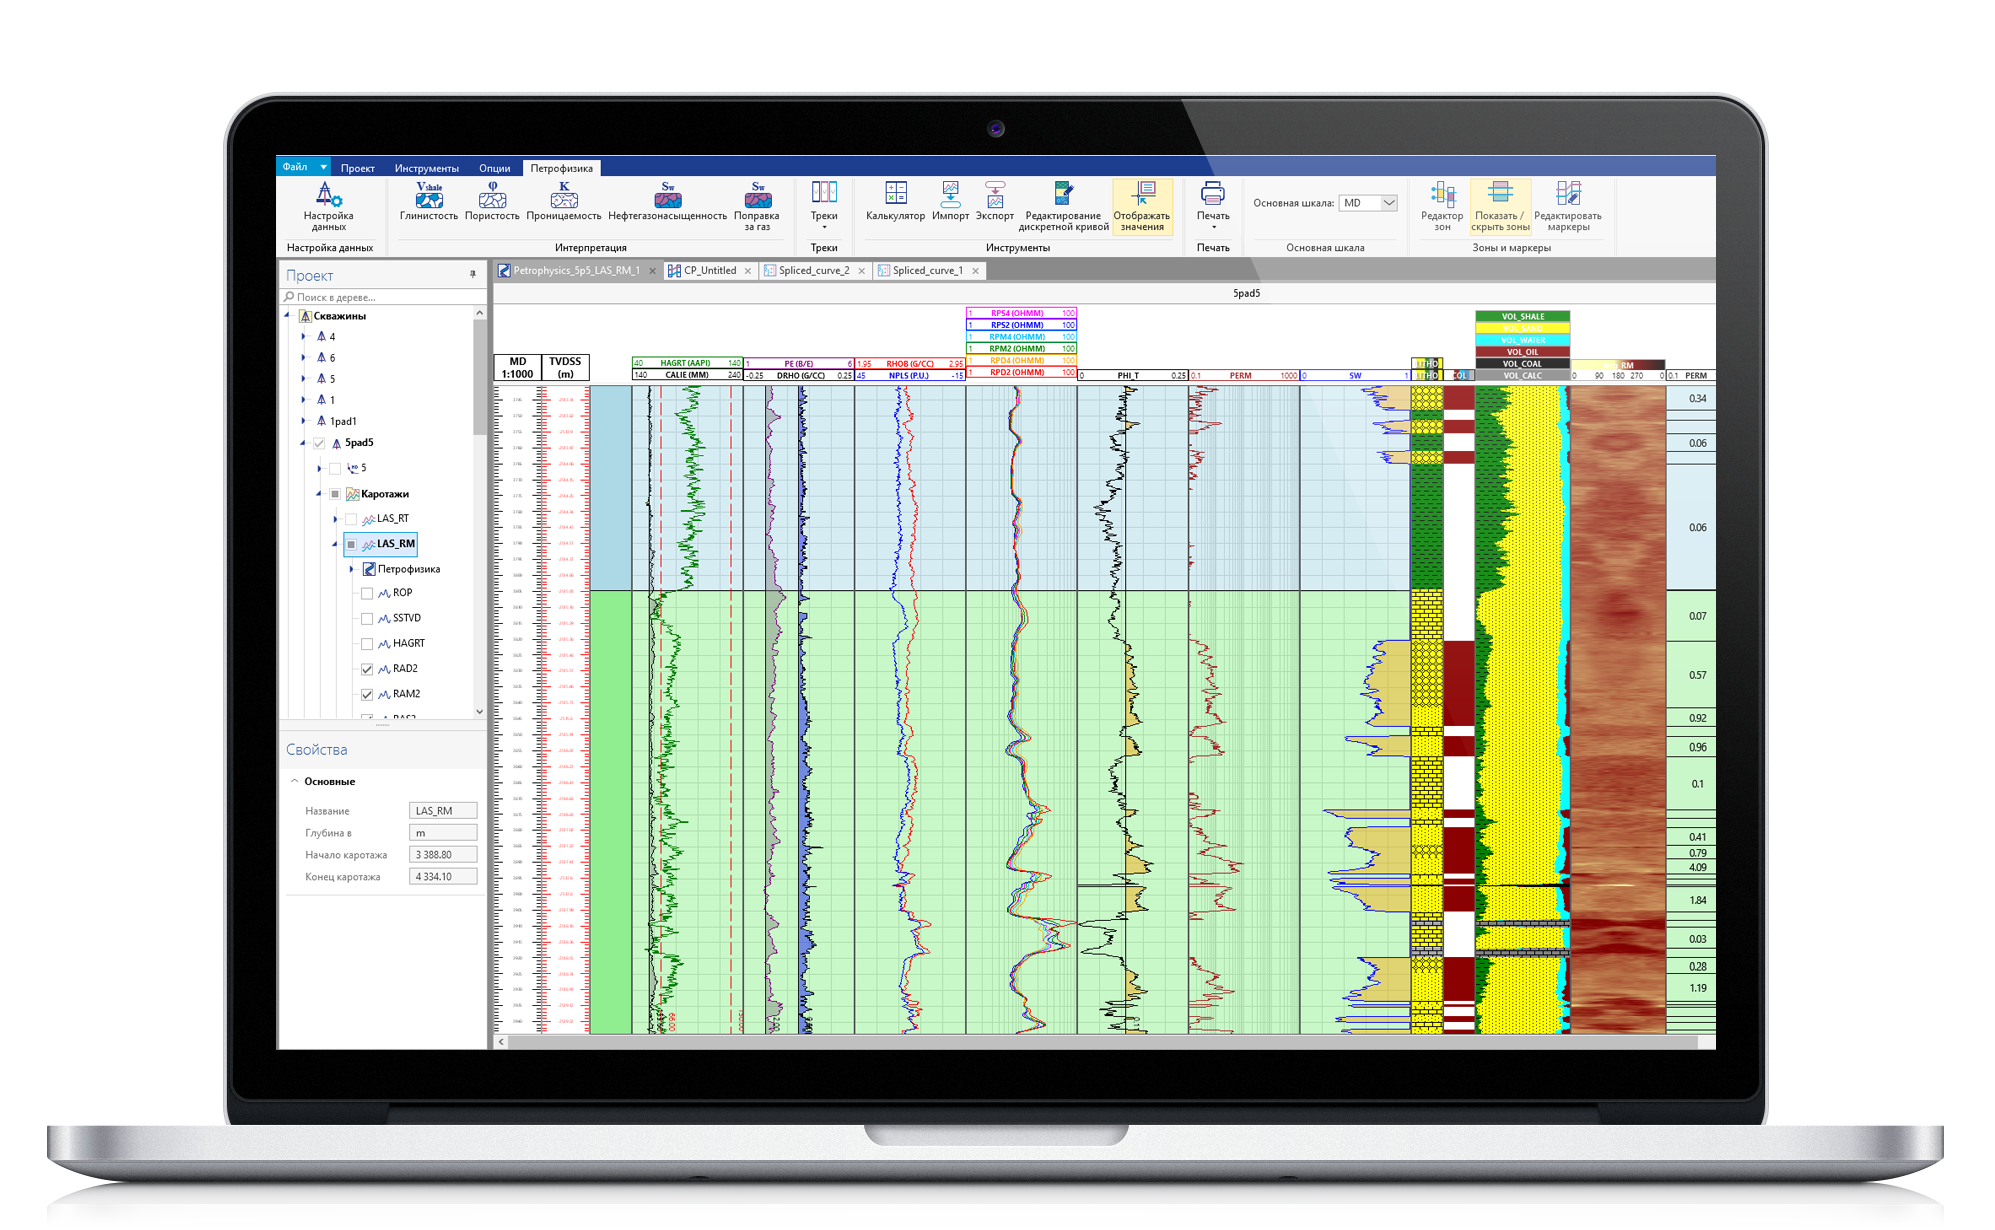Toggle the LAS_RM checkbox
This screenshot has height=1230, width=1995.
(351, 544)
